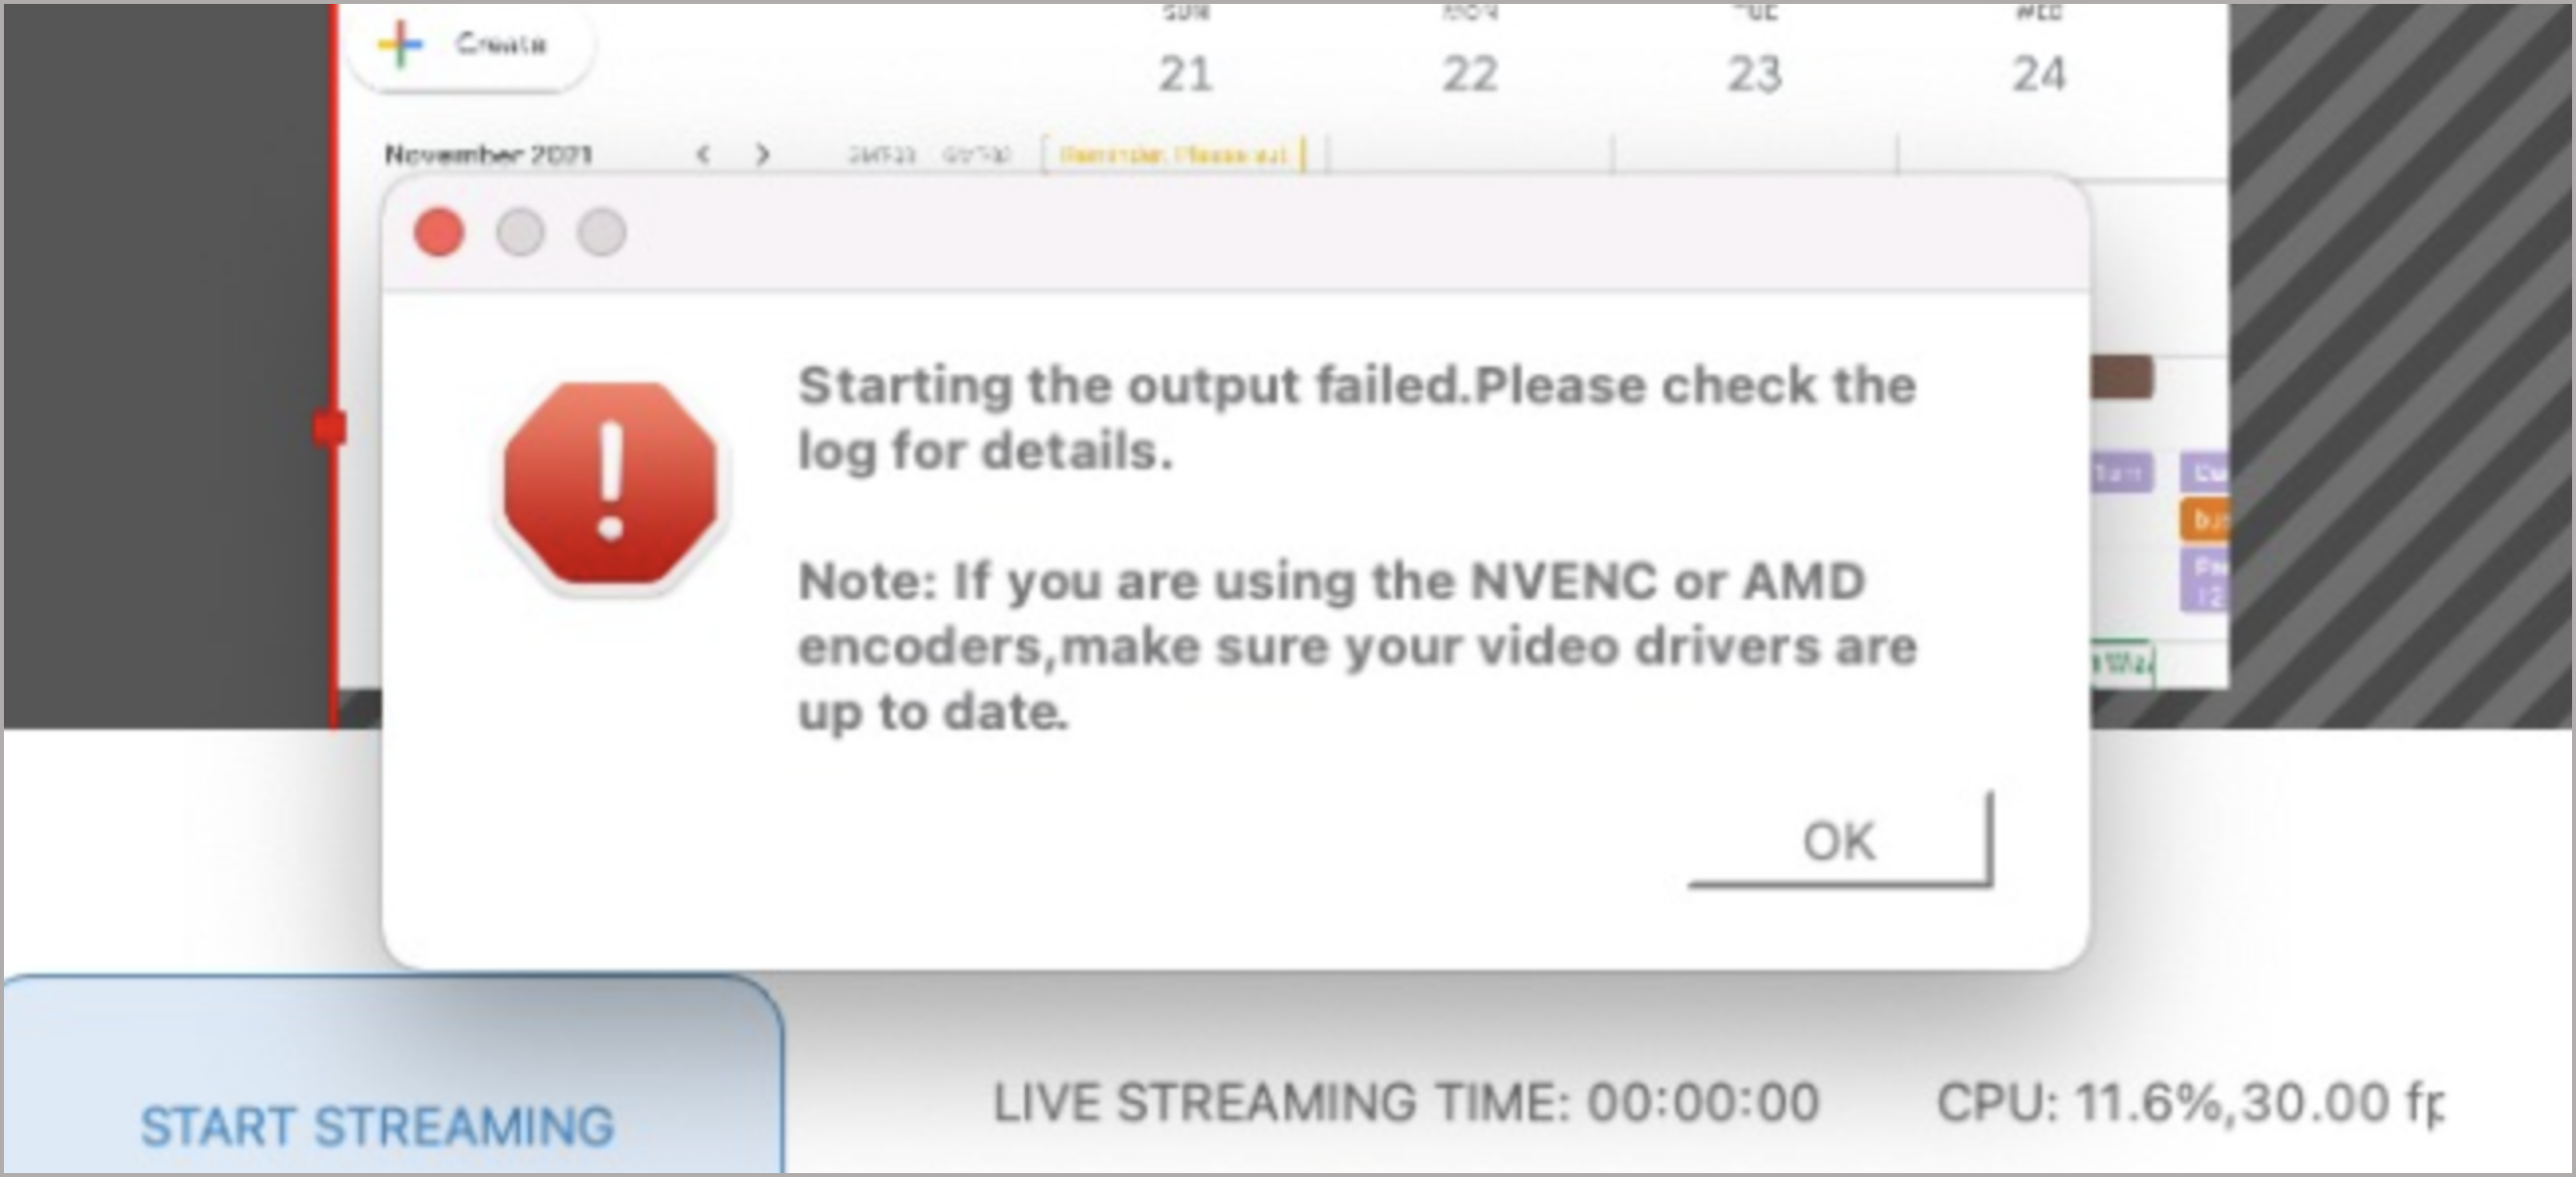2576x1177 pixels.
Task: Click the LIVE STREAMING TIME readout
Action: pos(1405,1103)
